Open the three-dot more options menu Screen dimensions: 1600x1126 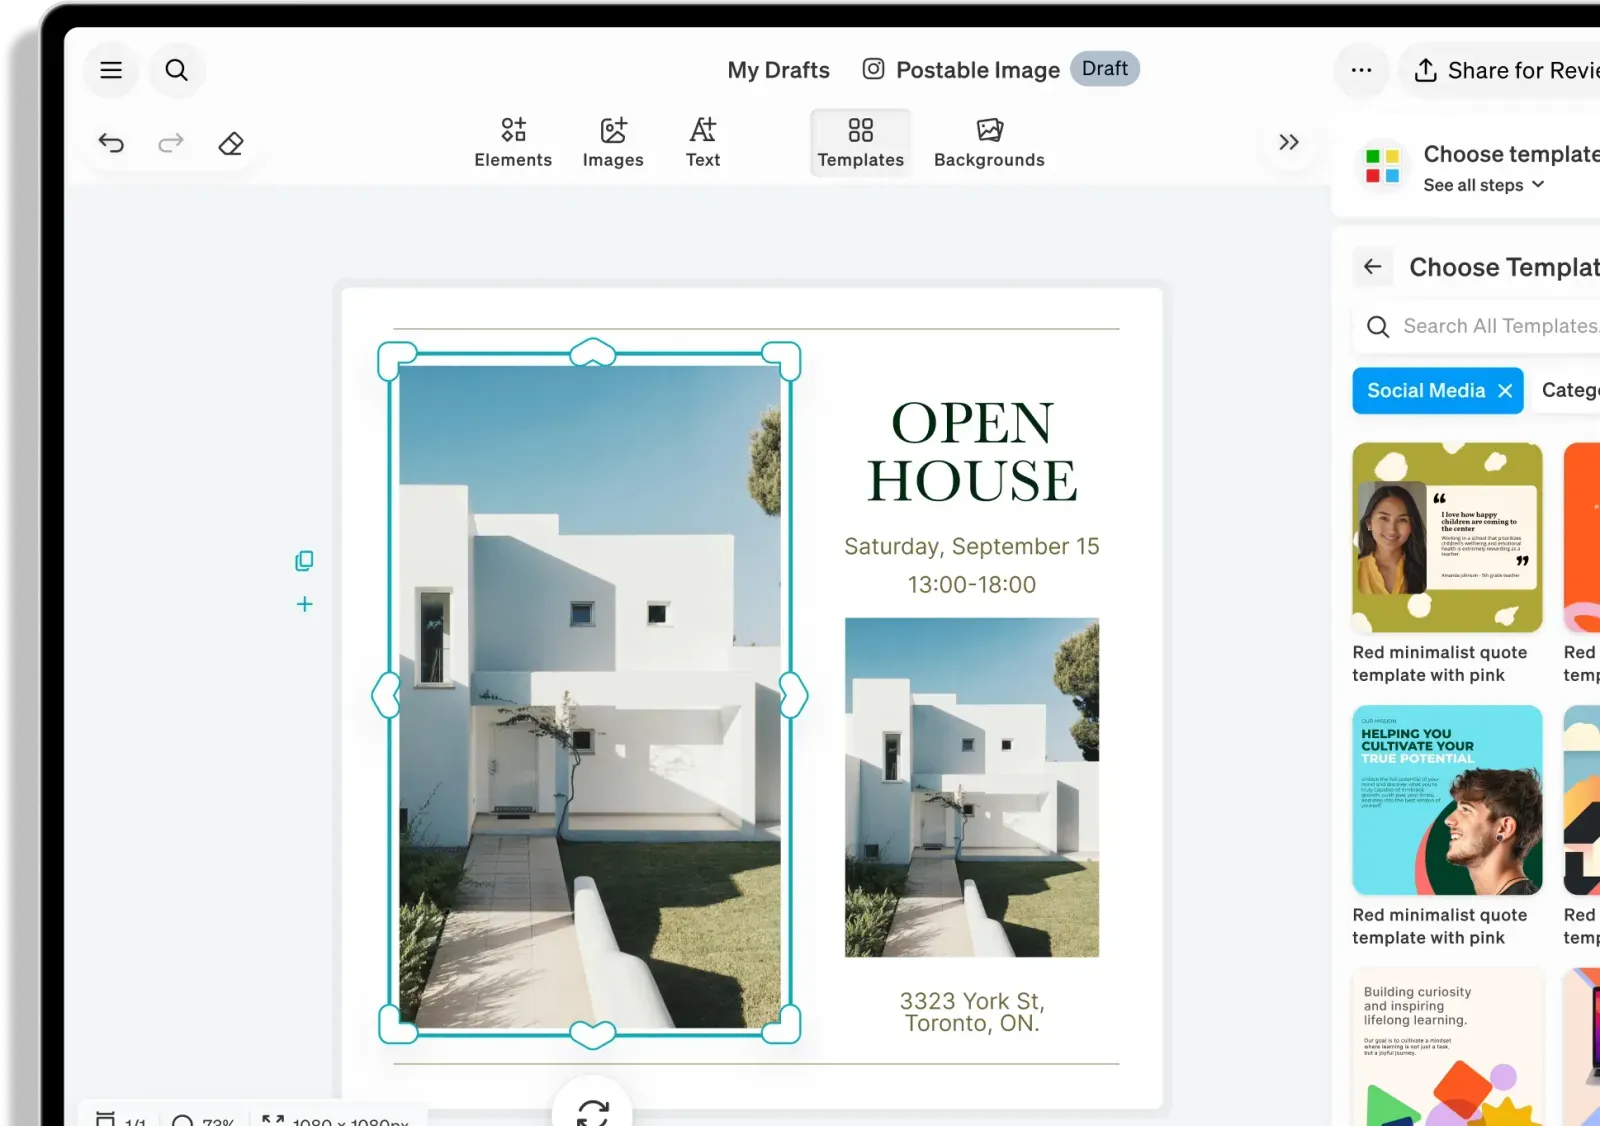pos(1361,70)
